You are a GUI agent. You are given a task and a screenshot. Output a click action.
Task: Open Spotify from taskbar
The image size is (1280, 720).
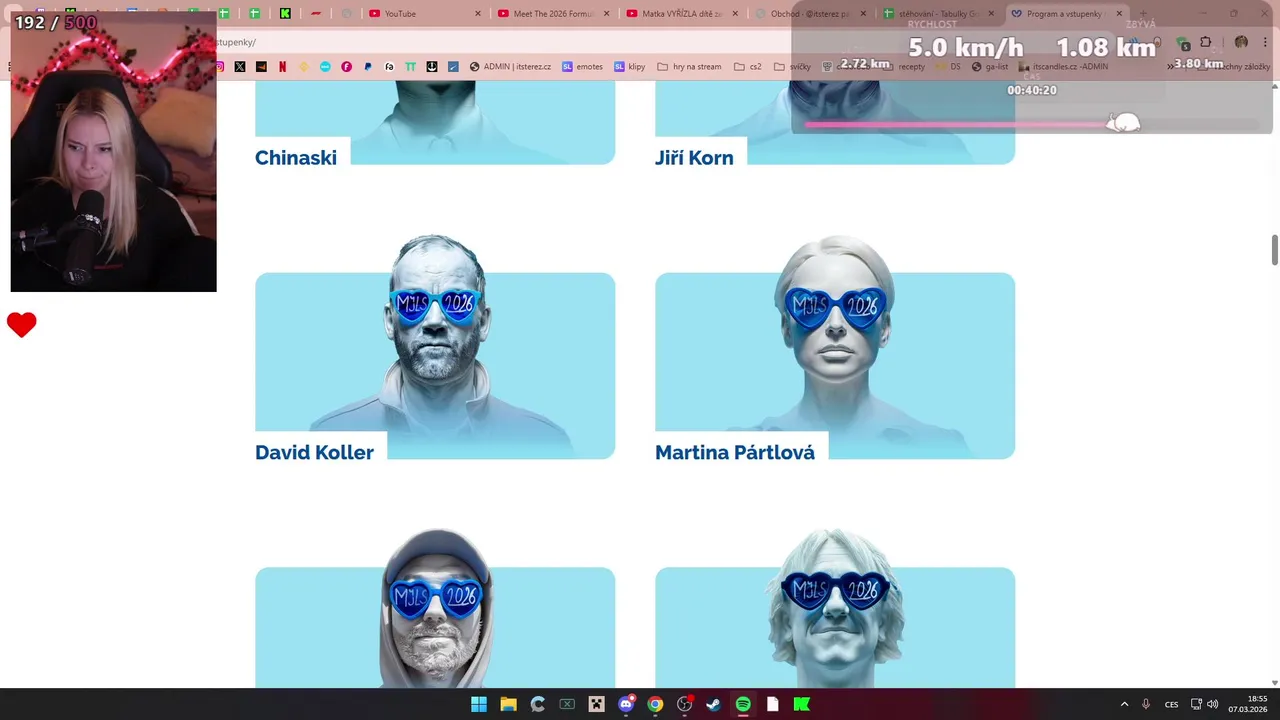(743, 704)
